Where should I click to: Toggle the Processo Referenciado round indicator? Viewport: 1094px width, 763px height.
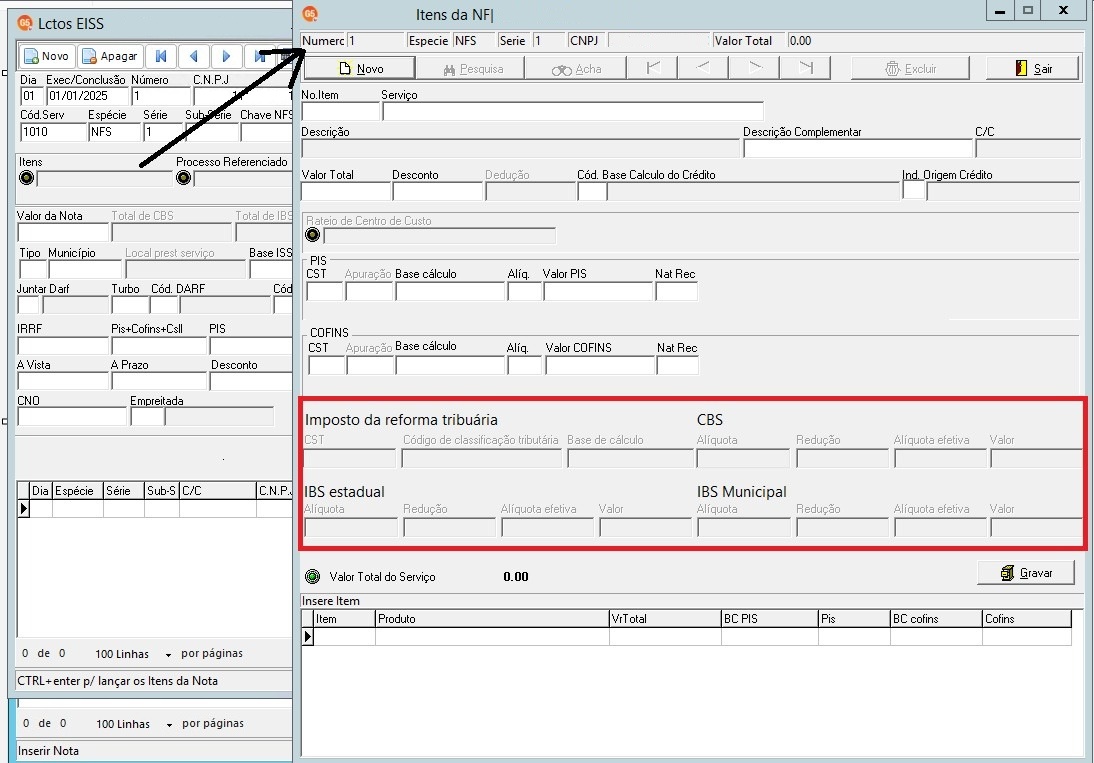click(x=183, y=178)
